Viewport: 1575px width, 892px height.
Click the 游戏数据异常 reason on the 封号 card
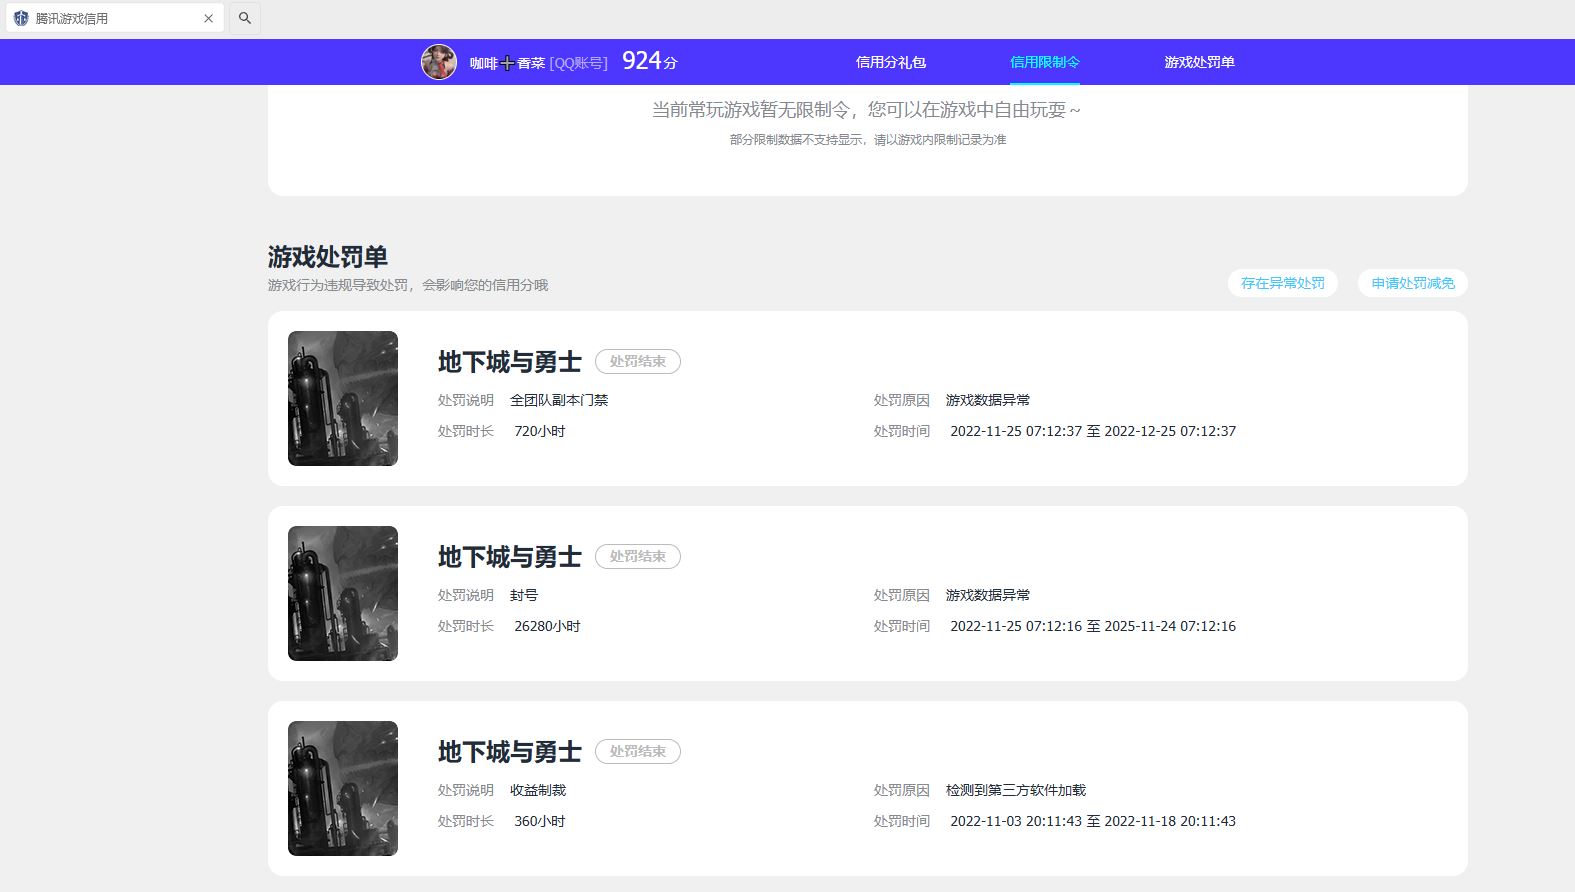pos(988,595)
